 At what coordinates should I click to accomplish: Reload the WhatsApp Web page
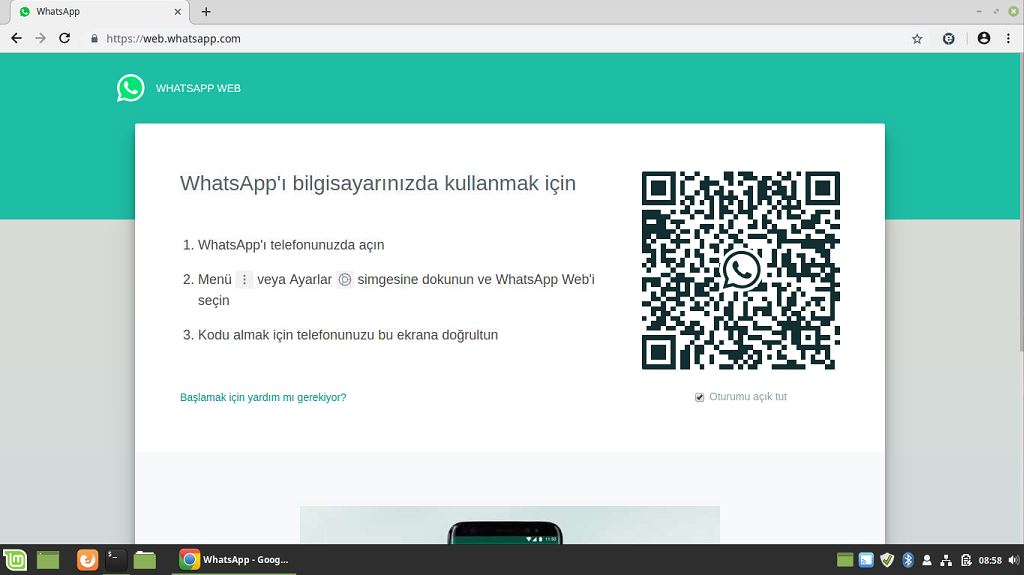click(65, 39)
